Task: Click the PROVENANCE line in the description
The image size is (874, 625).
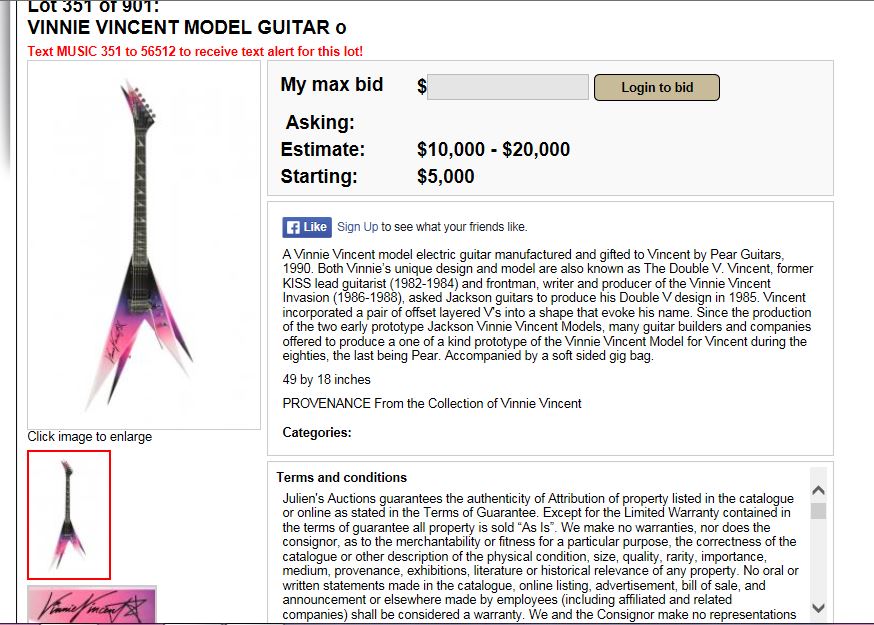Action: [x=432, y=404]
